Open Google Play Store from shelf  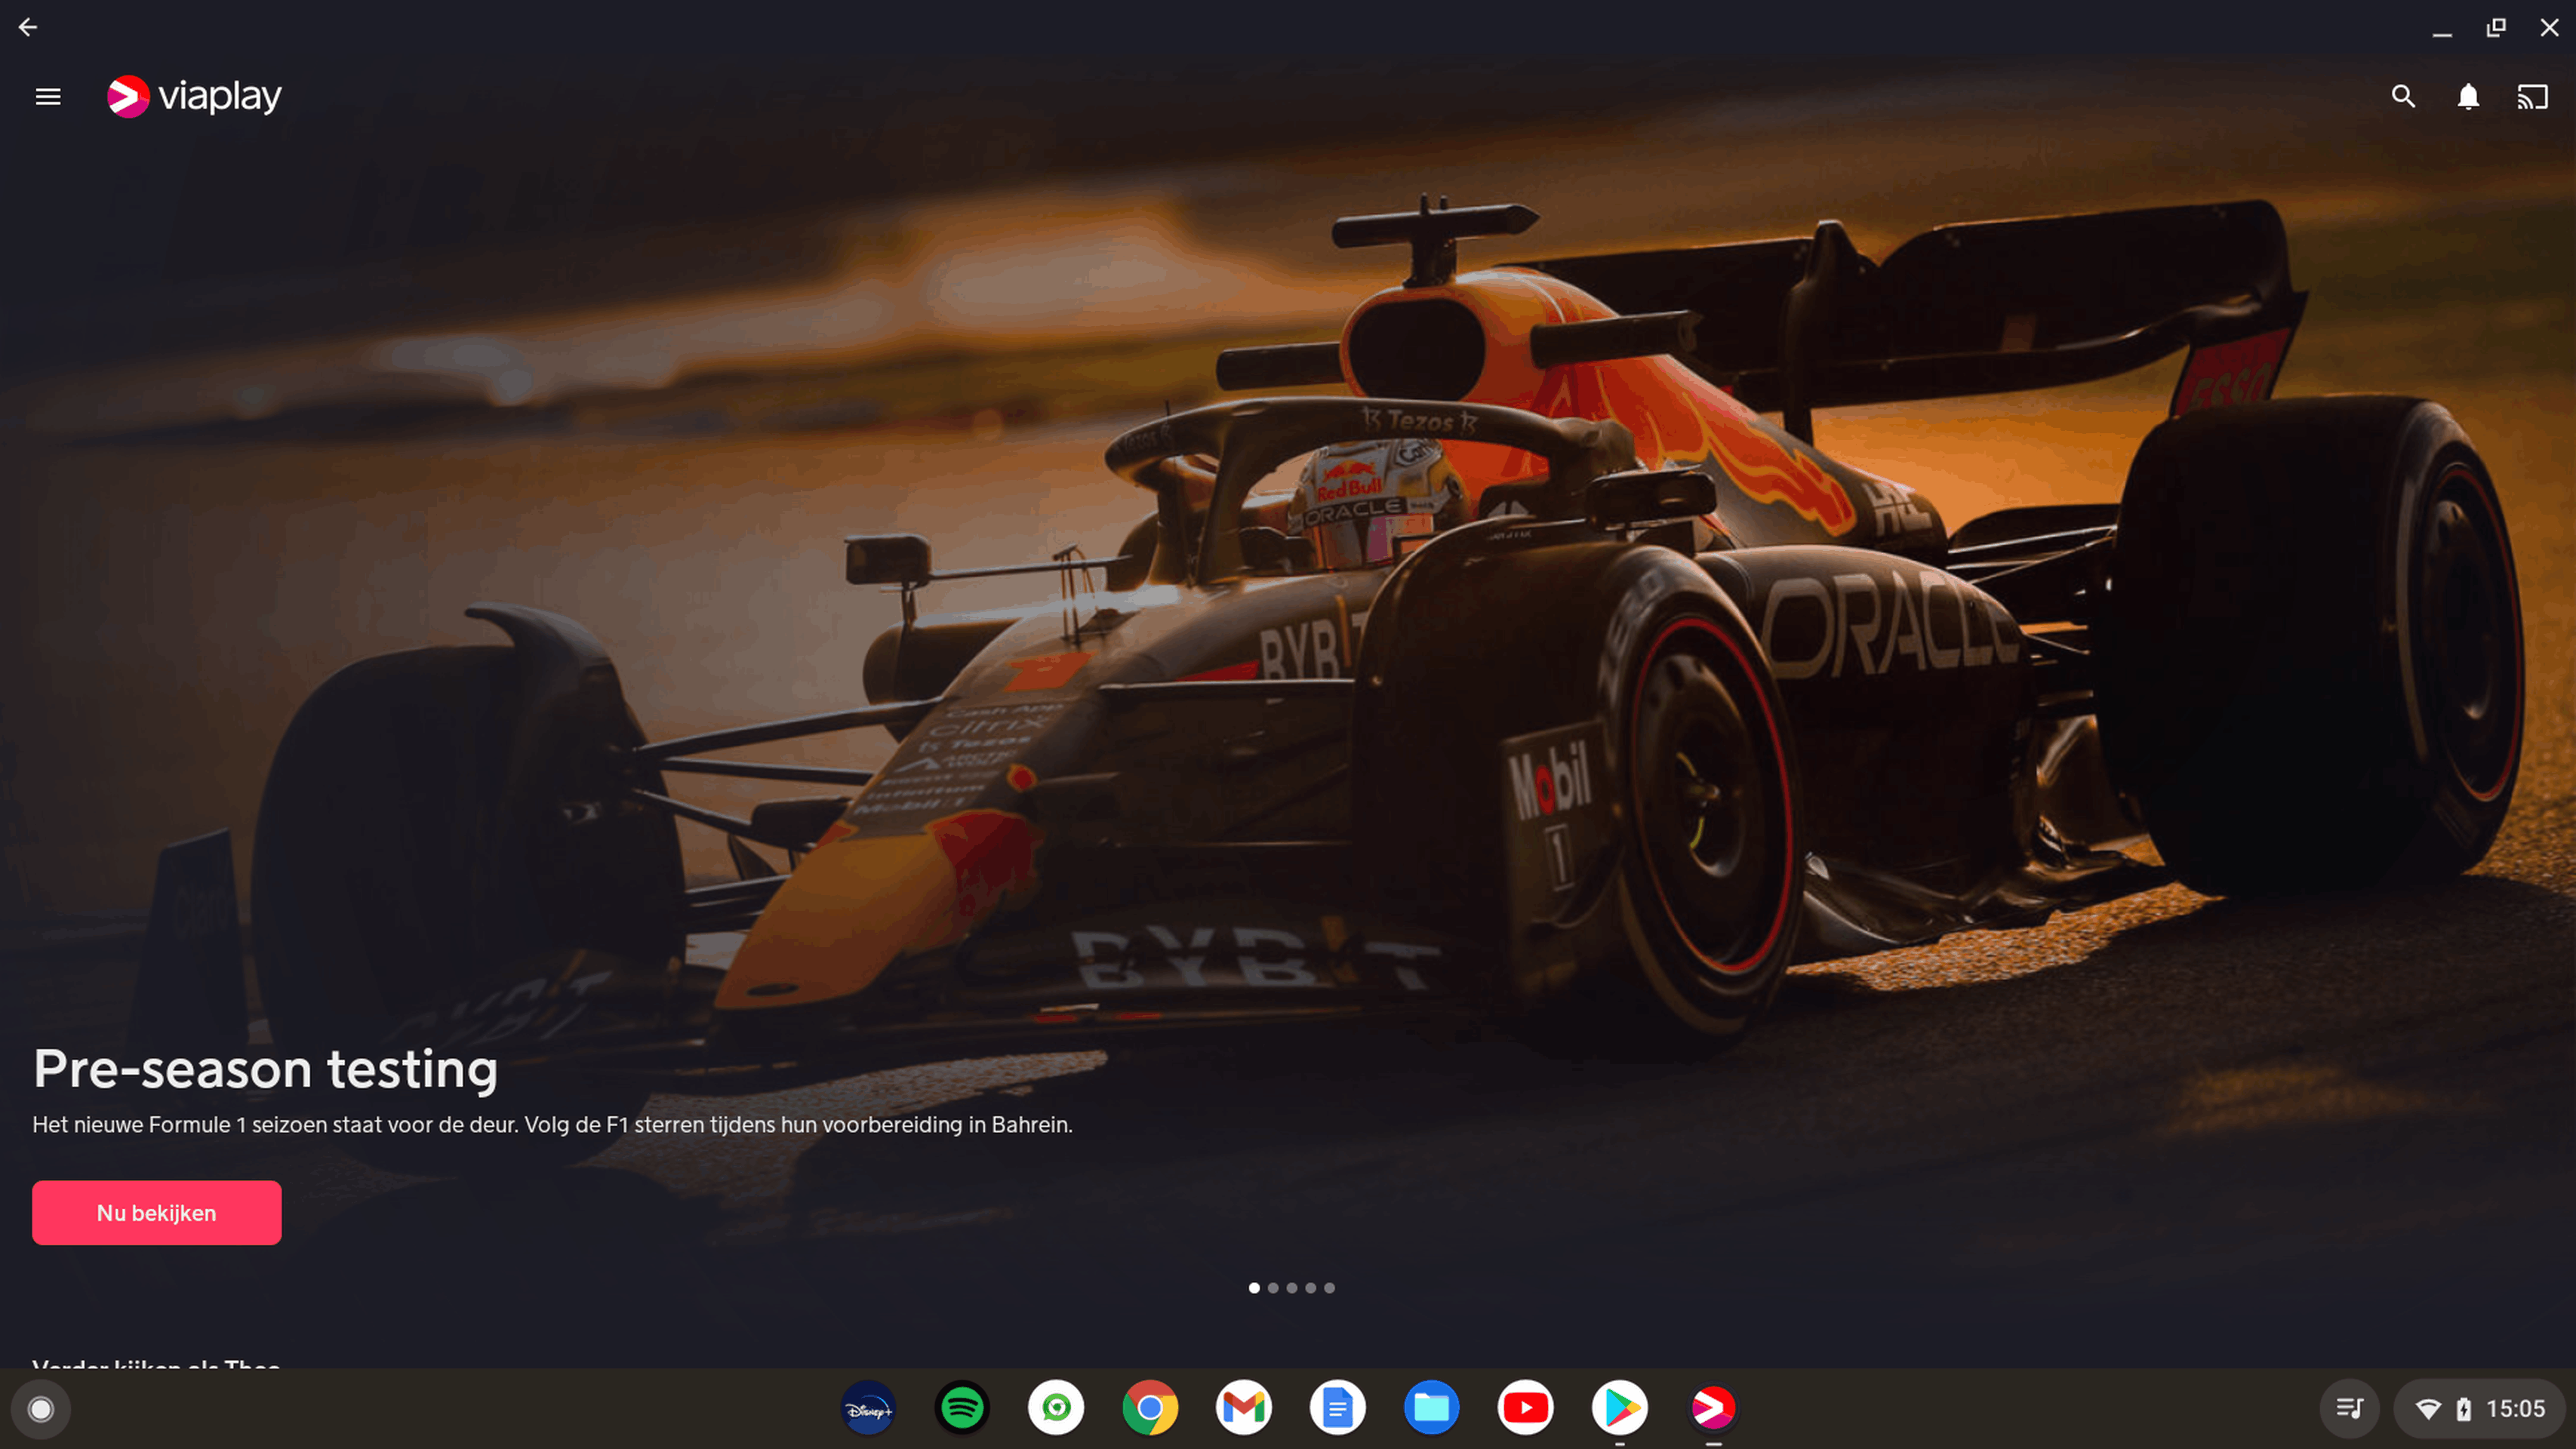point(1620,1408)
